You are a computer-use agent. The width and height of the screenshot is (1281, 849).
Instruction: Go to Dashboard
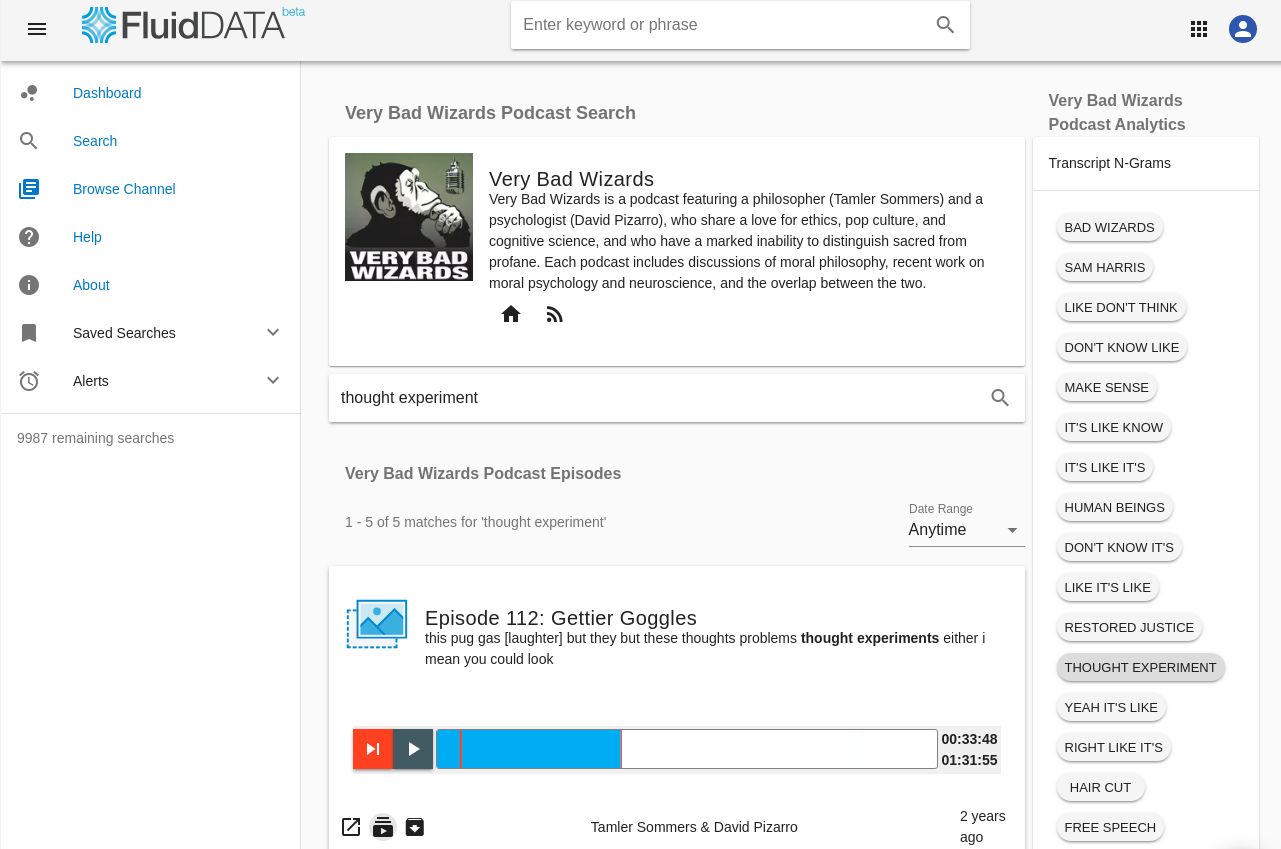pos(107,93)
